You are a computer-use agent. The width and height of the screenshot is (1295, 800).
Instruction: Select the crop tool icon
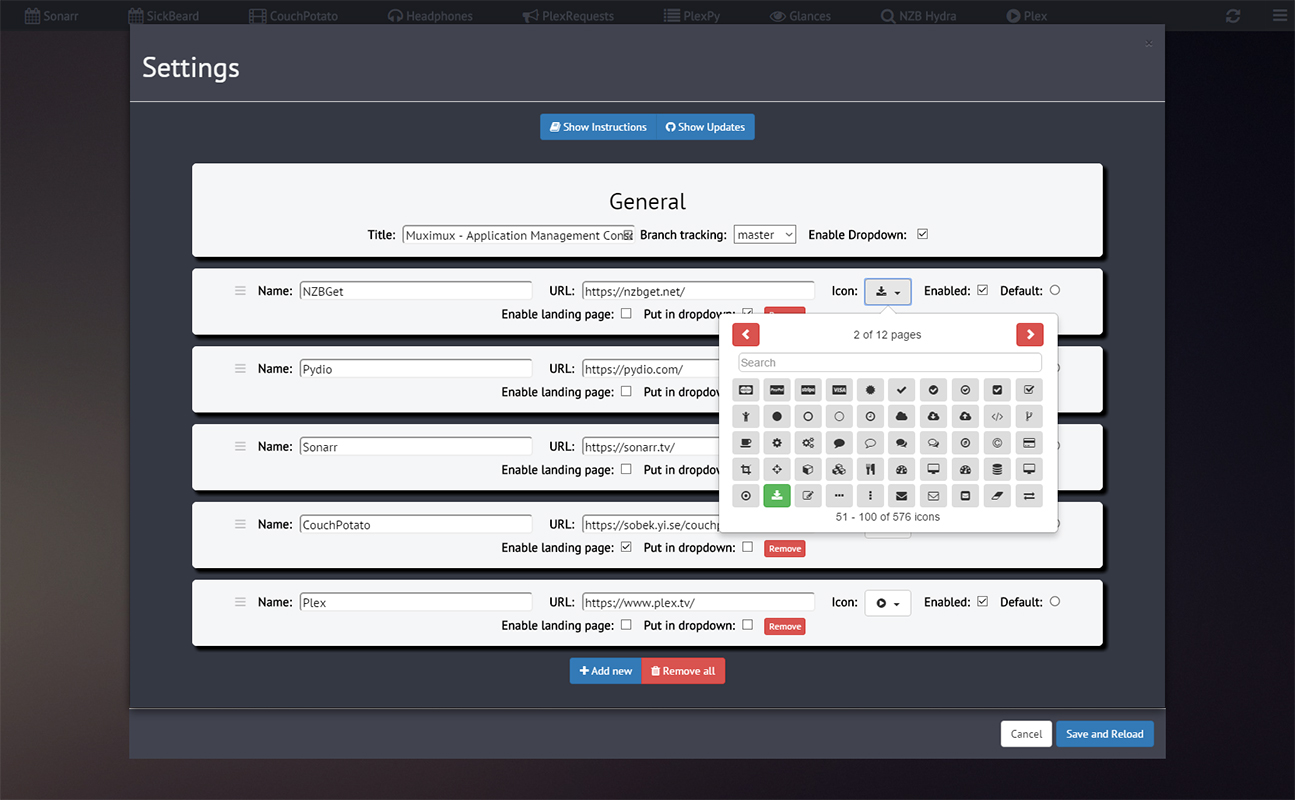(x=746, y=469)
